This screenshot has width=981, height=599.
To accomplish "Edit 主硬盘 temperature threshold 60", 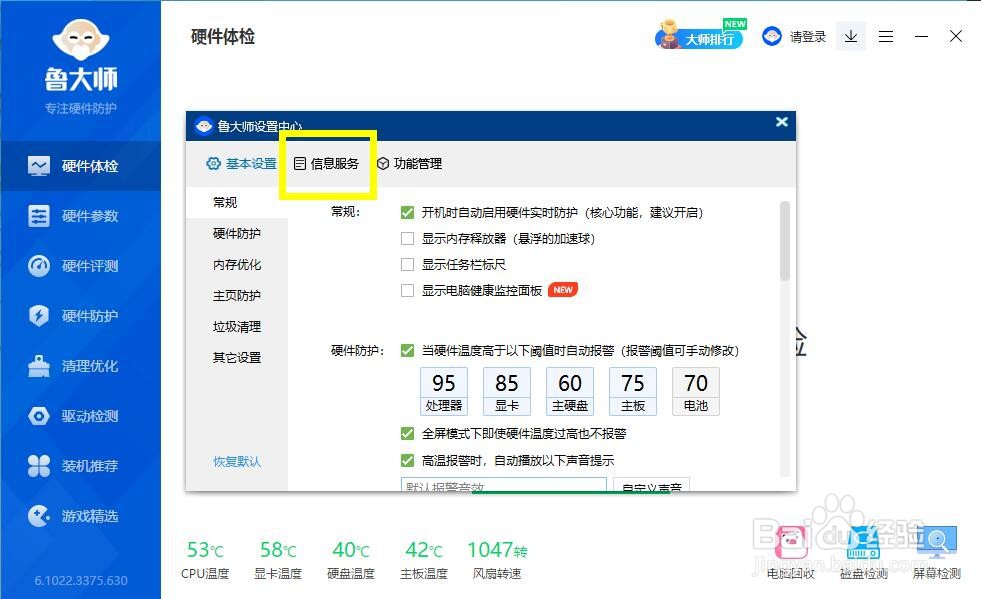I will [x=570, y=382].
